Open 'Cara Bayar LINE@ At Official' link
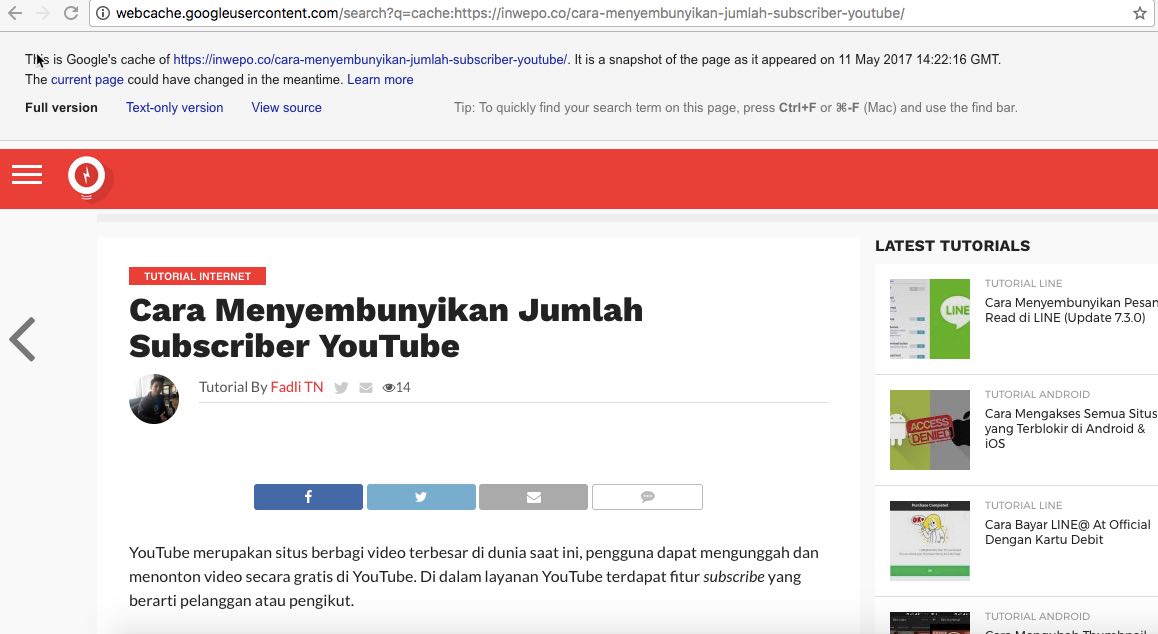The width and height of the screenshot is (1158, 634). [x=1067, y=532]
